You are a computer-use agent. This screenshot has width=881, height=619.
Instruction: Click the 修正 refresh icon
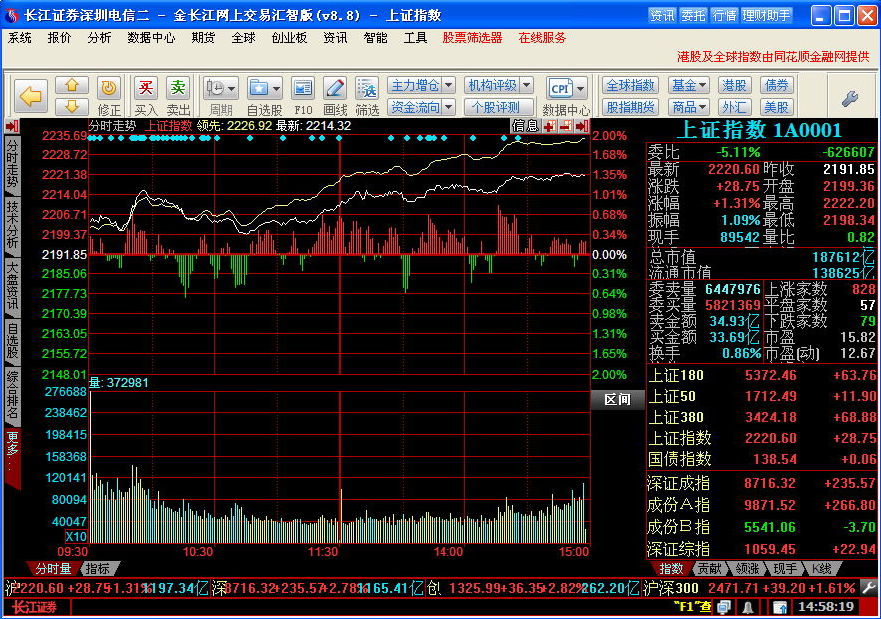pos(108,88)
